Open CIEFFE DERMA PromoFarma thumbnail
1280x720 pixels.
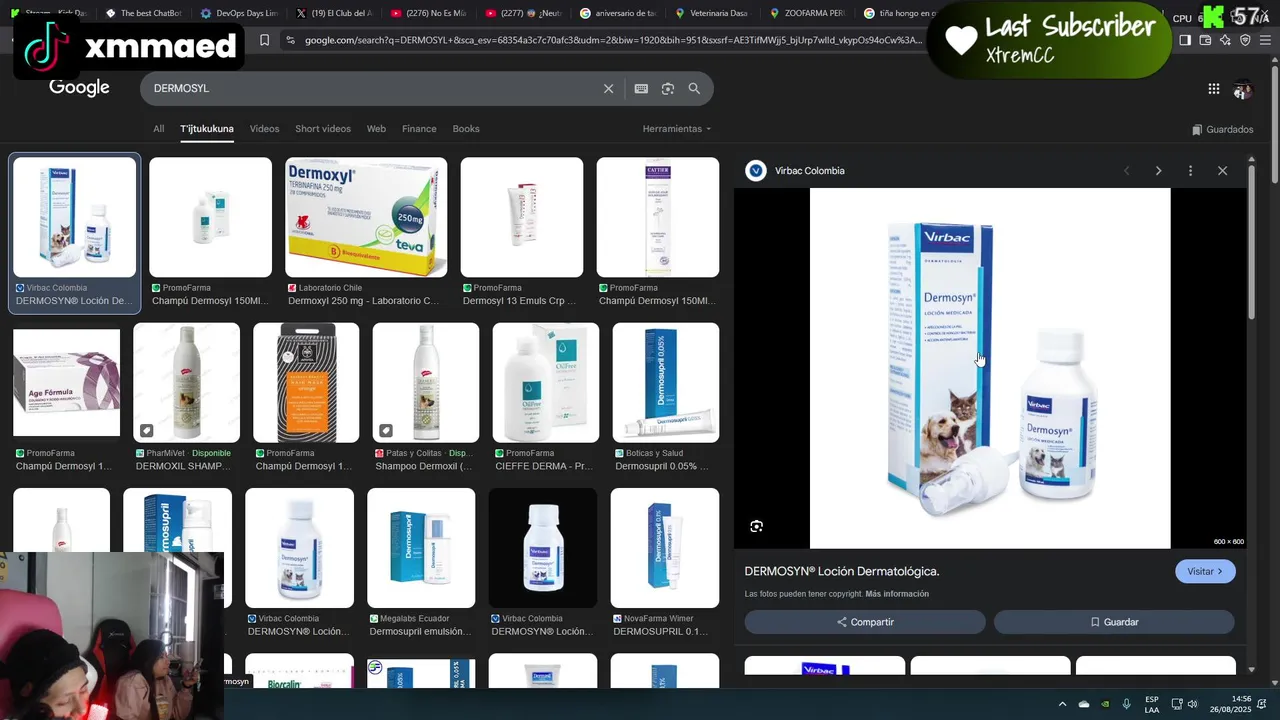coord(546,382)
